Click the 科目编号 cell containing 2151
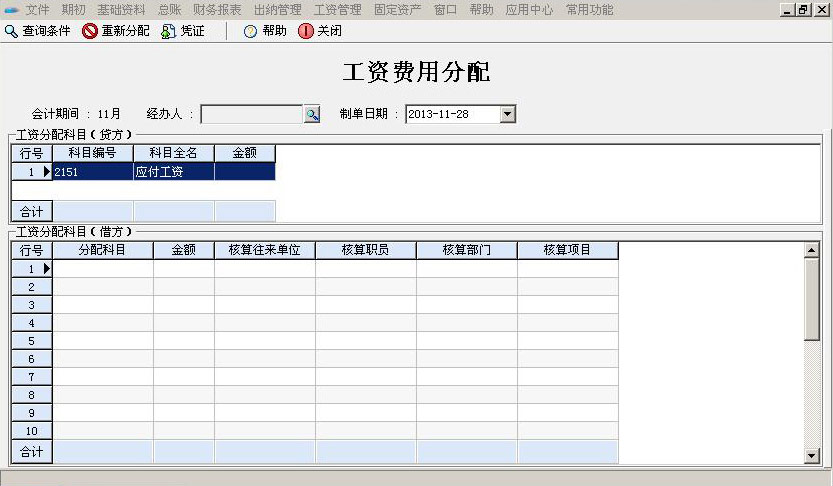Viewport: 833px width, 486px height. tap(92, 172)
